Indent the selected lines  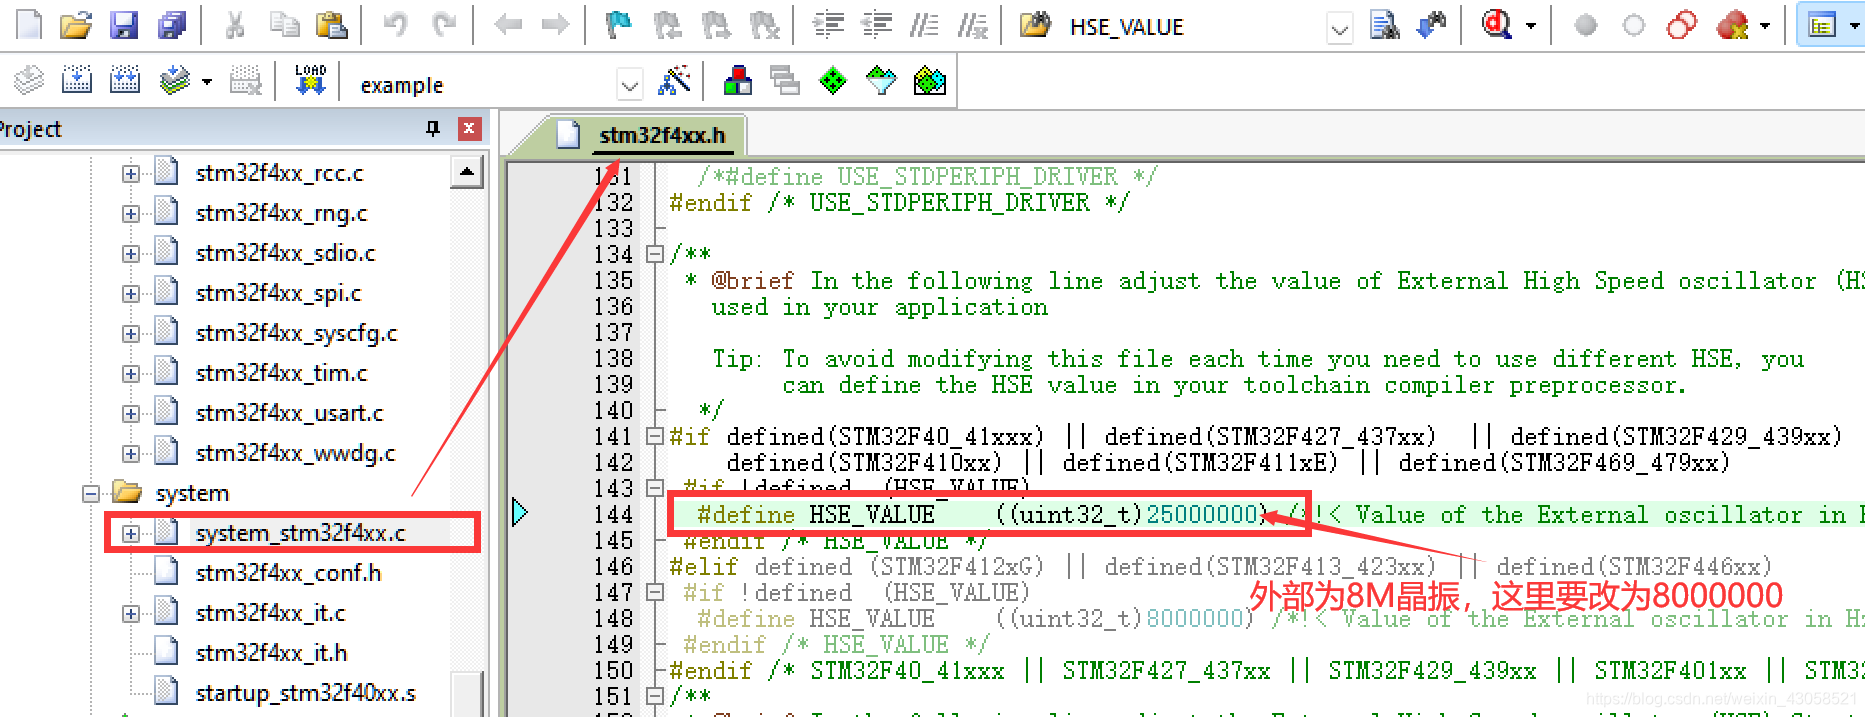[x=828, y=25]
